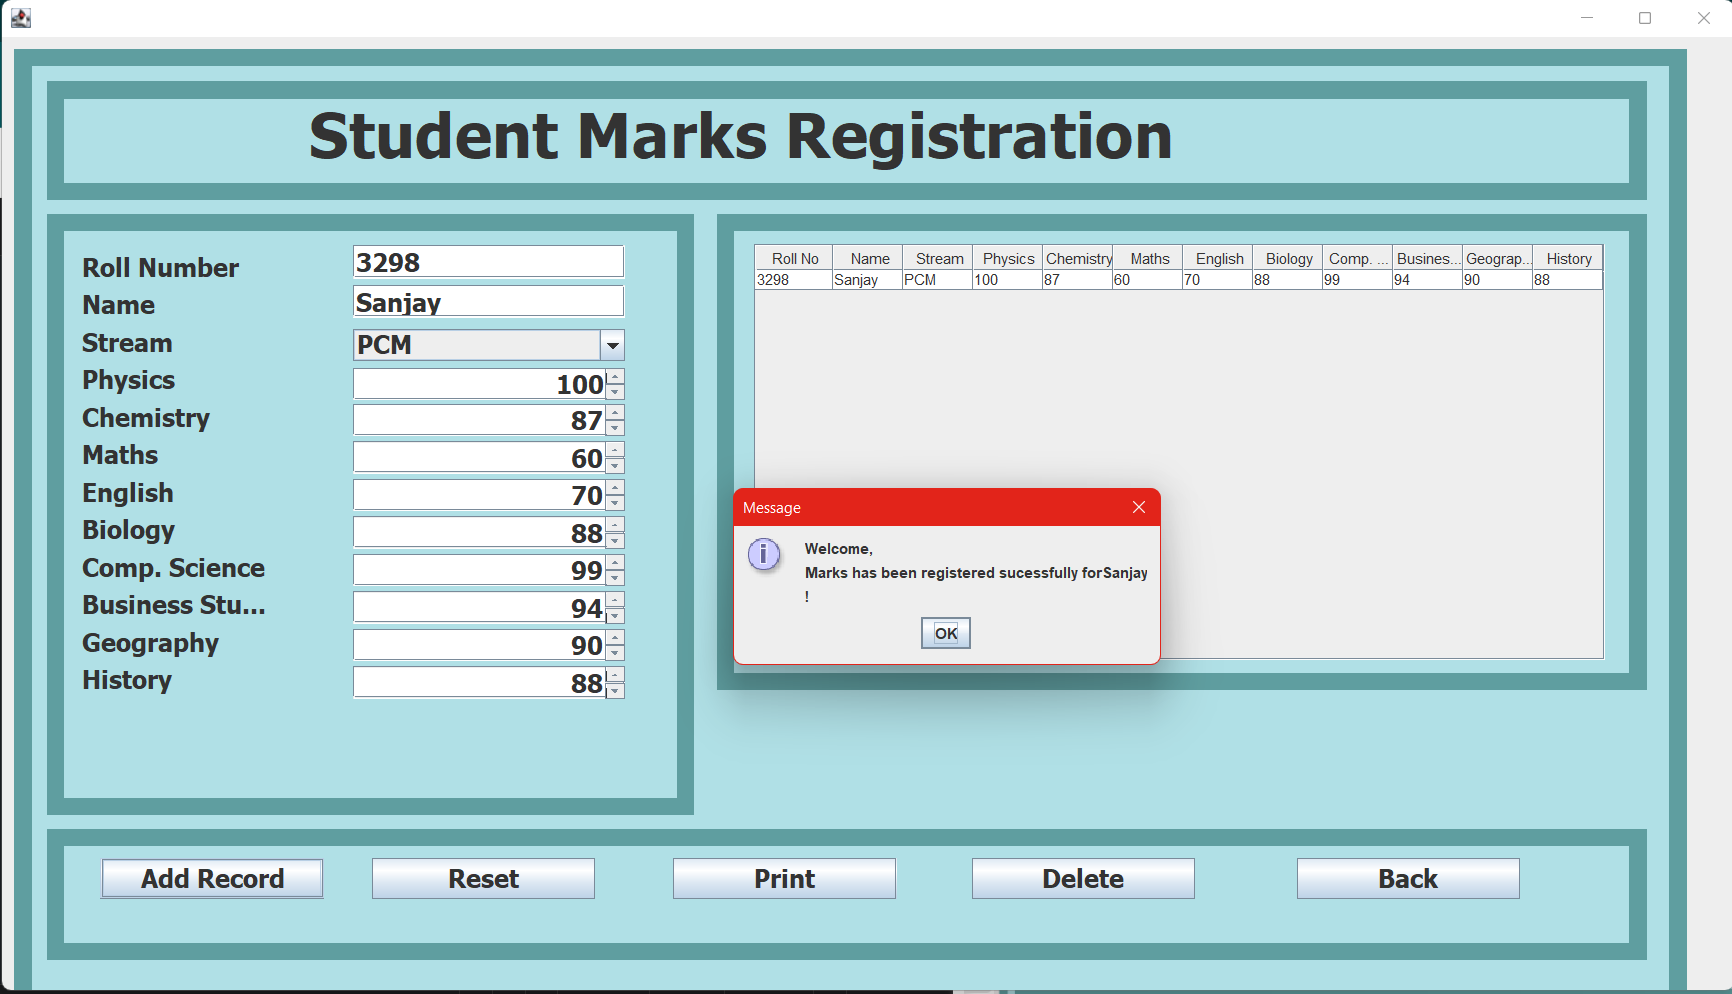Click the Maths marks field showing 60
Viewport: 1732px width, 994px height.
point(480,458)
